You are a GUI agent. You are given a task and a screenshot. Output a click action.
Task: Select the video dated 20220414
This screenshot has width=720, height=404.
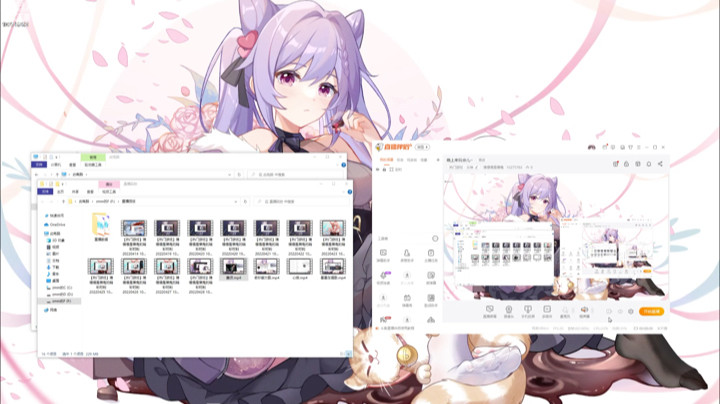134,238
